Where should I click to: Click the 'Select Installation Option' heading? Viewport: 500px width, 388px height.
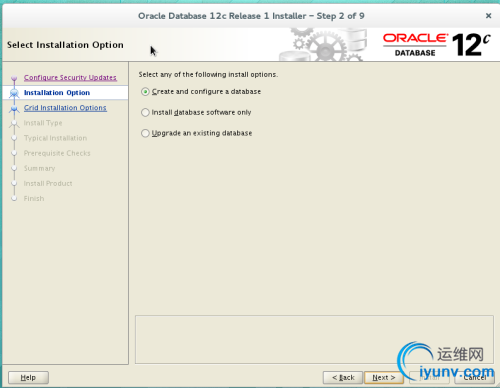(x=65, y=45)
